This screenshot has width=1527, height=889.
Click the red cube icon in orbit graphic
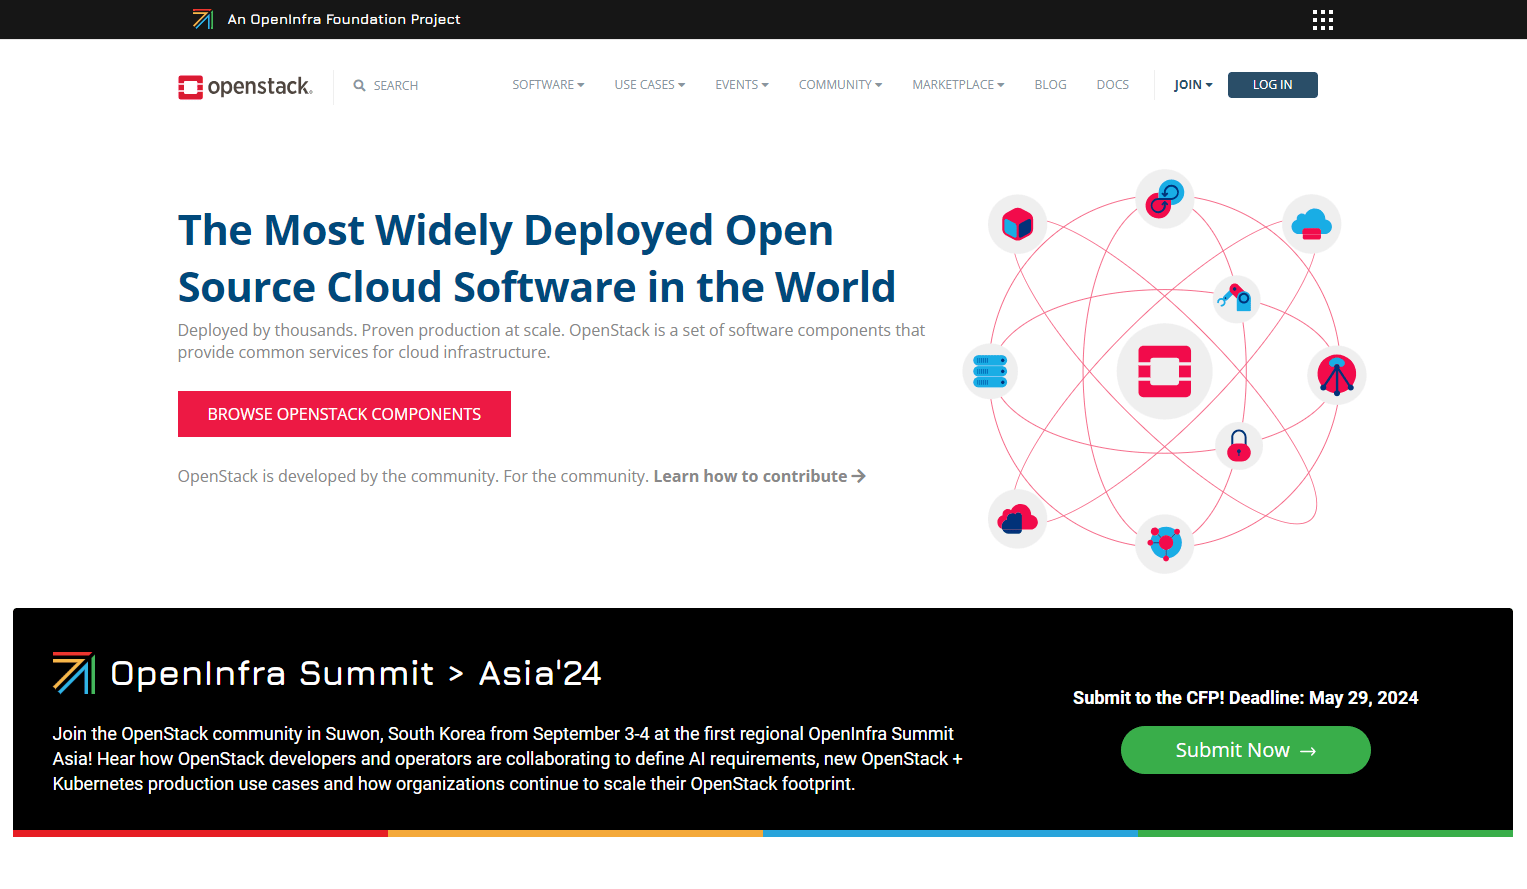click(x=1017, y=224)
